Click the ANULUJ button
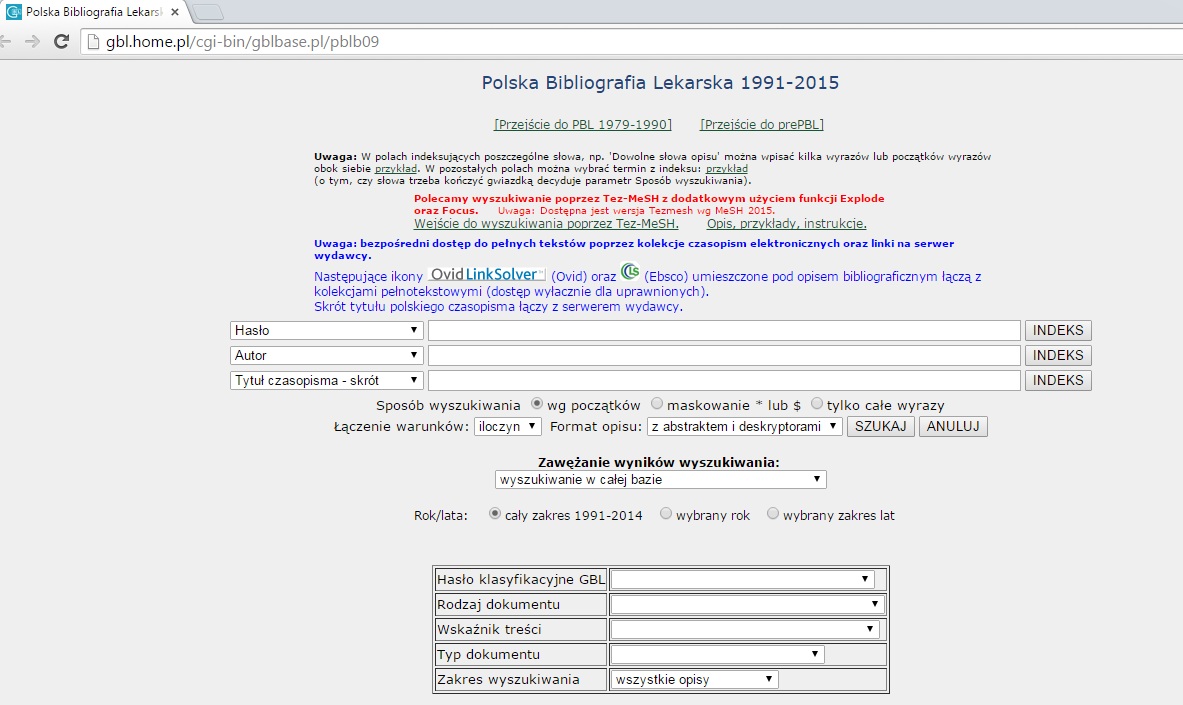Viewport: 1183px width, 705px height. pyautogui.click(x=953, y=426)
